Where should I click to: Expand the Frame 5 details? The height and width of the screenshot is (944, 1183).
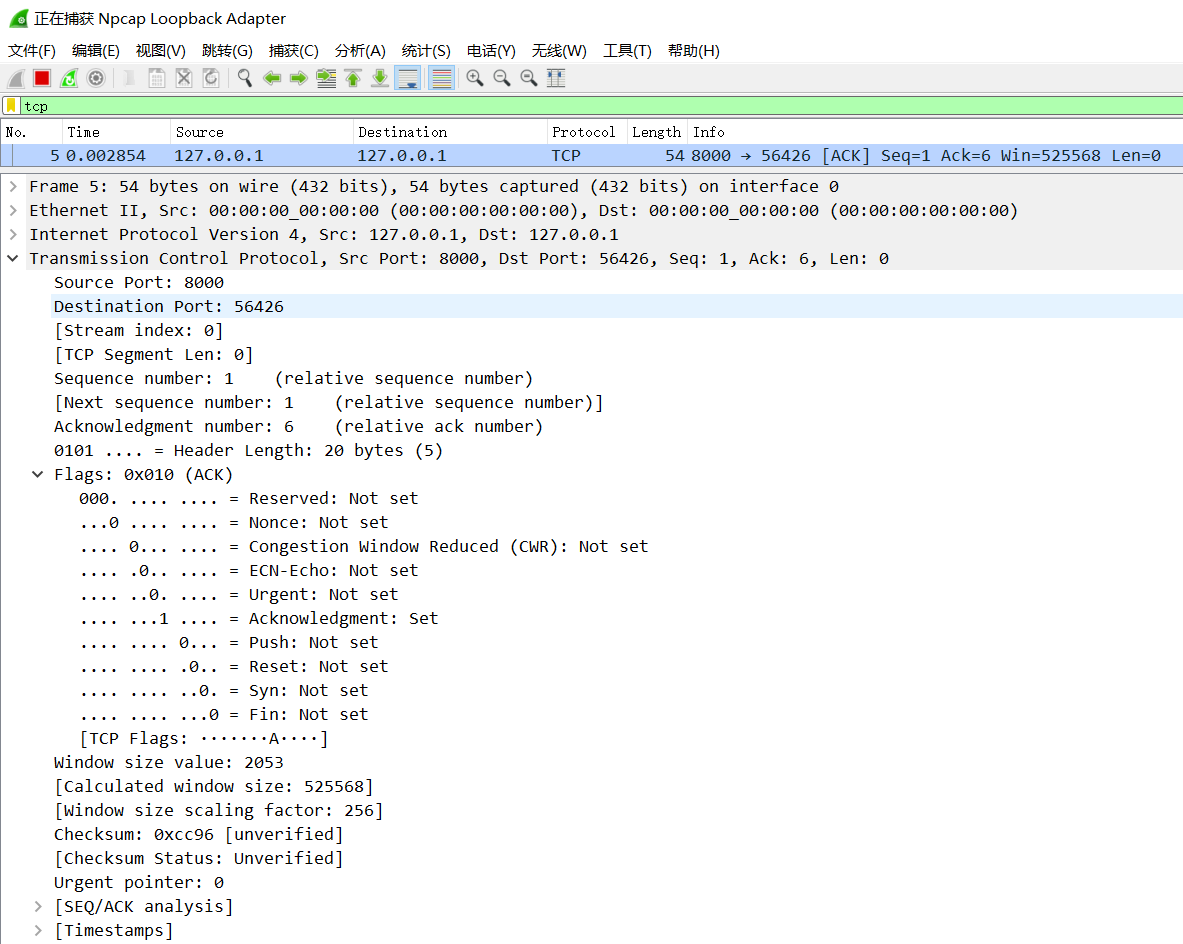[13, 187]
